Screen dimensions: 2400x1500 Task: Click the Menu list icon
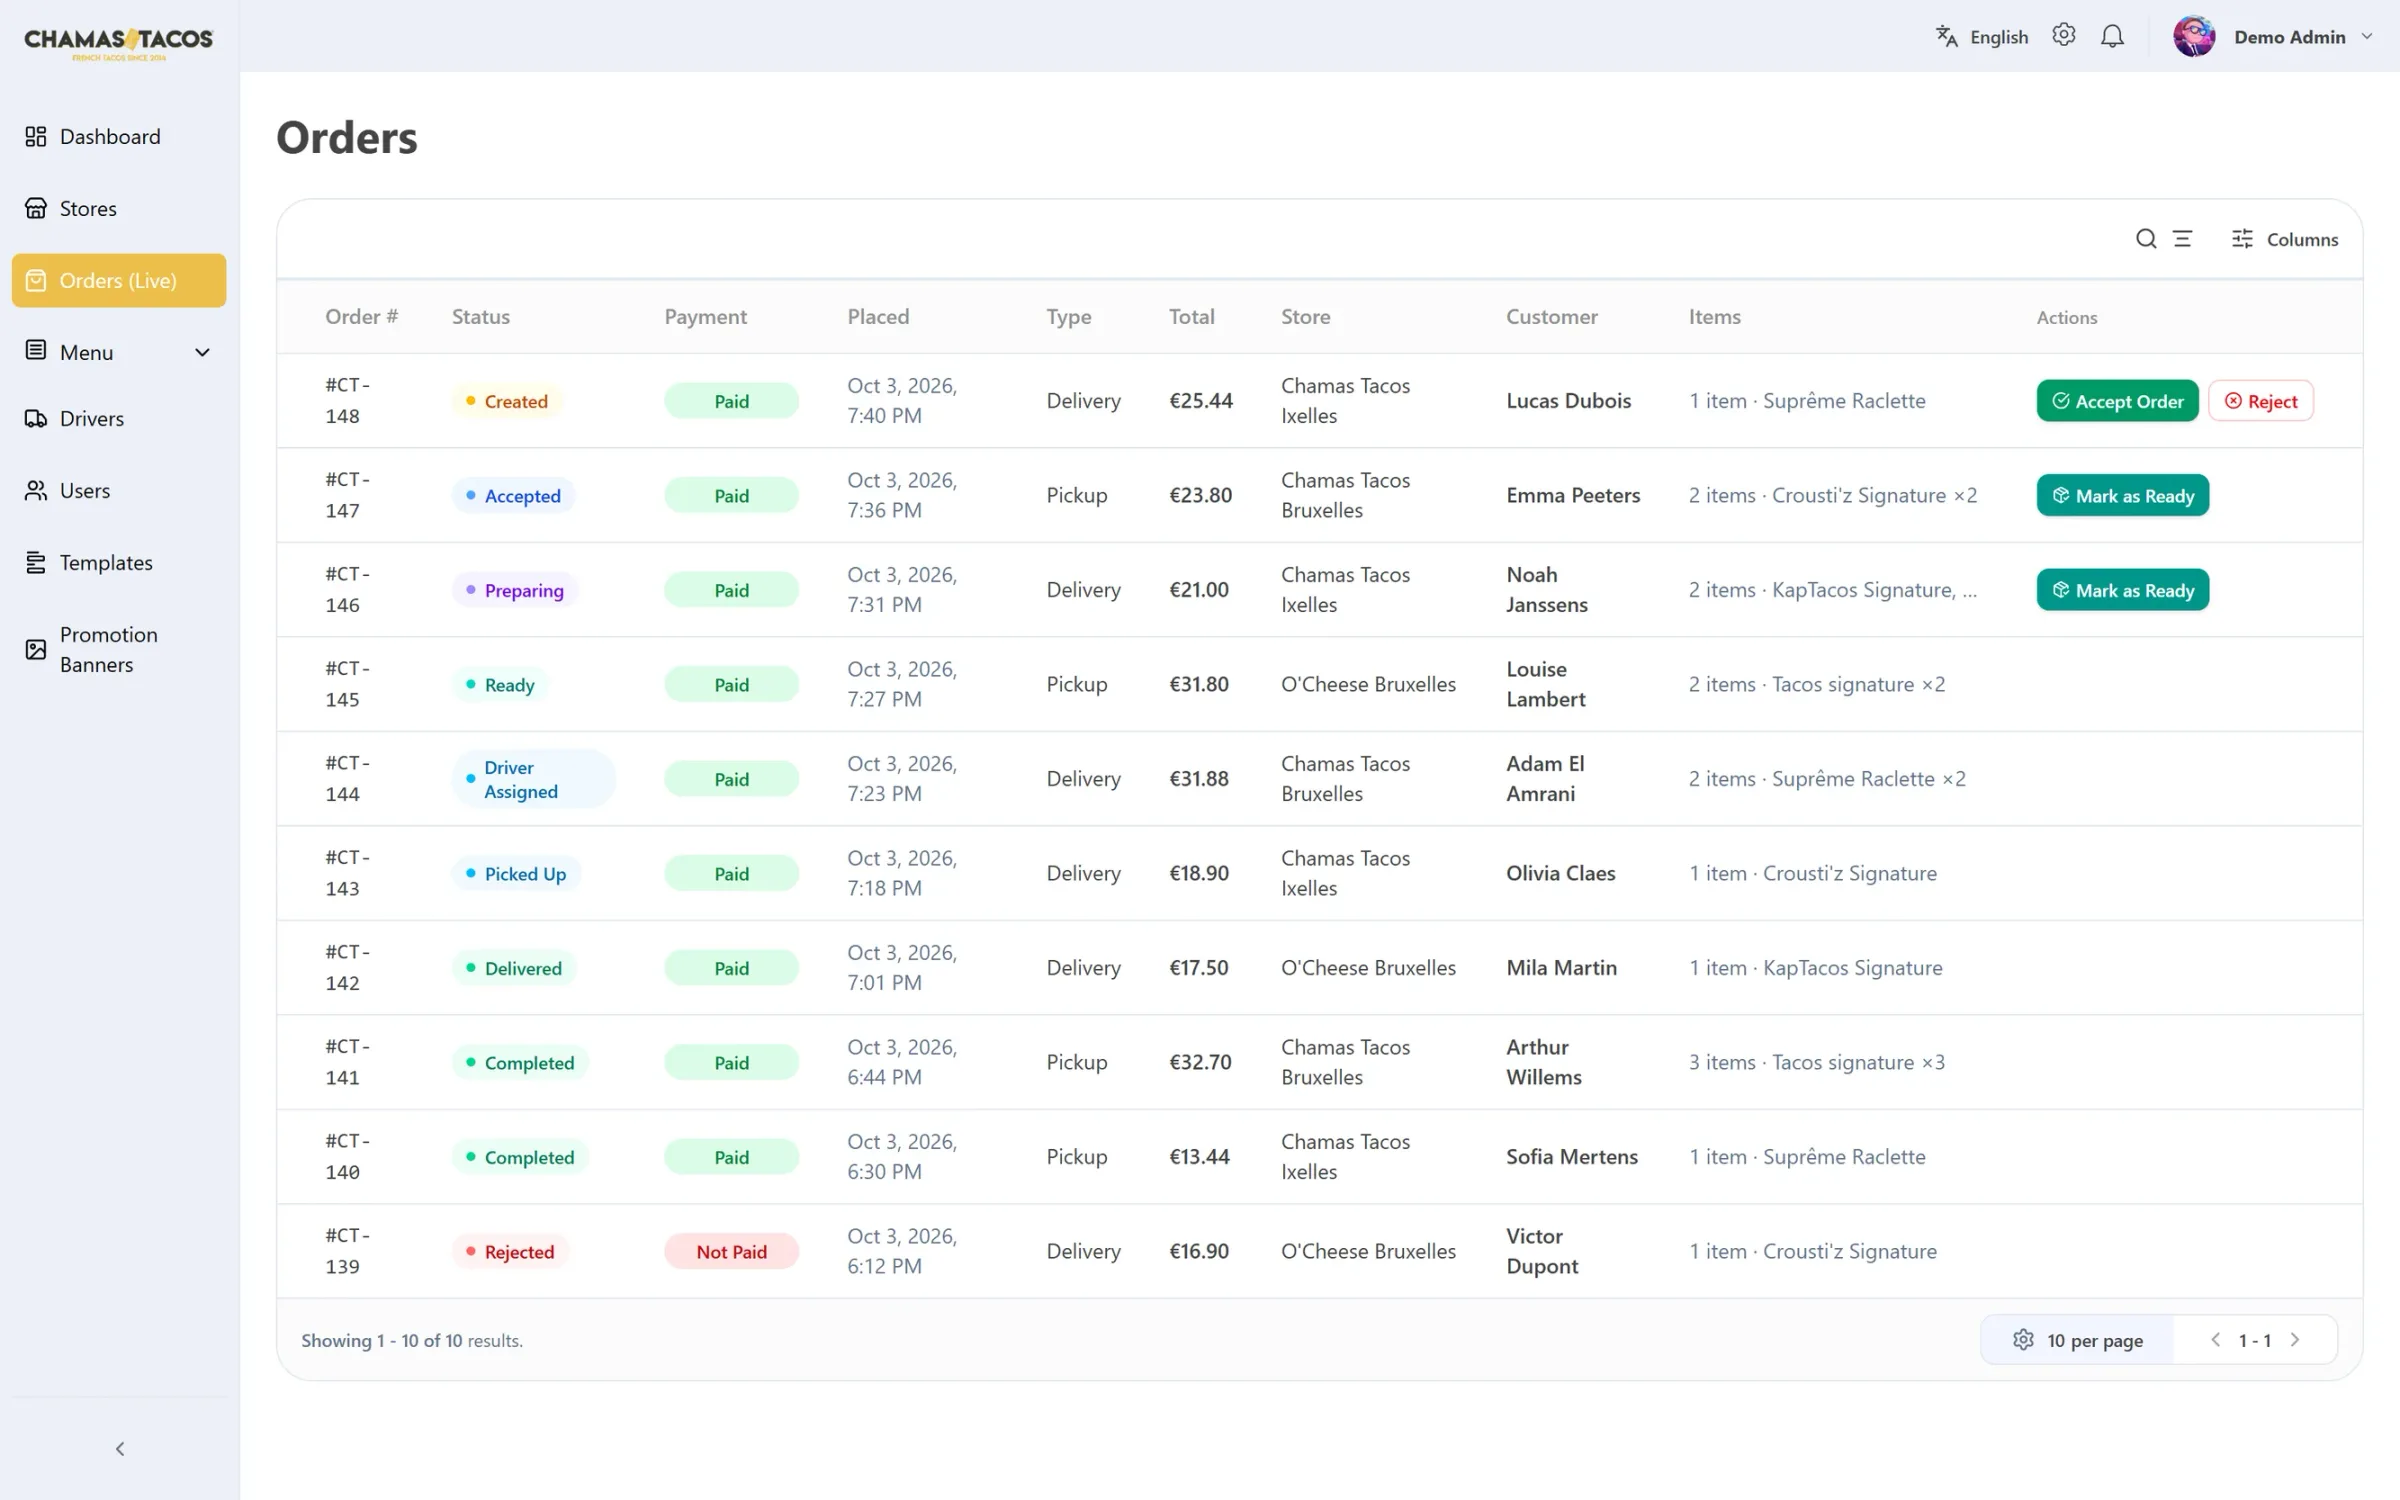pyautogui.click(x=36, y=351)
